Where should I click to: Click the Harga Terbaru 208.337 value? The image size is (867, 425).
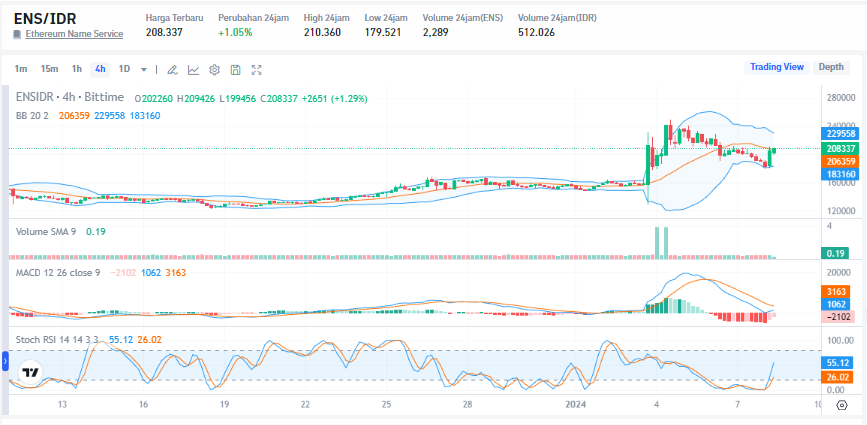pyautogui.click(x=164, y=32)
